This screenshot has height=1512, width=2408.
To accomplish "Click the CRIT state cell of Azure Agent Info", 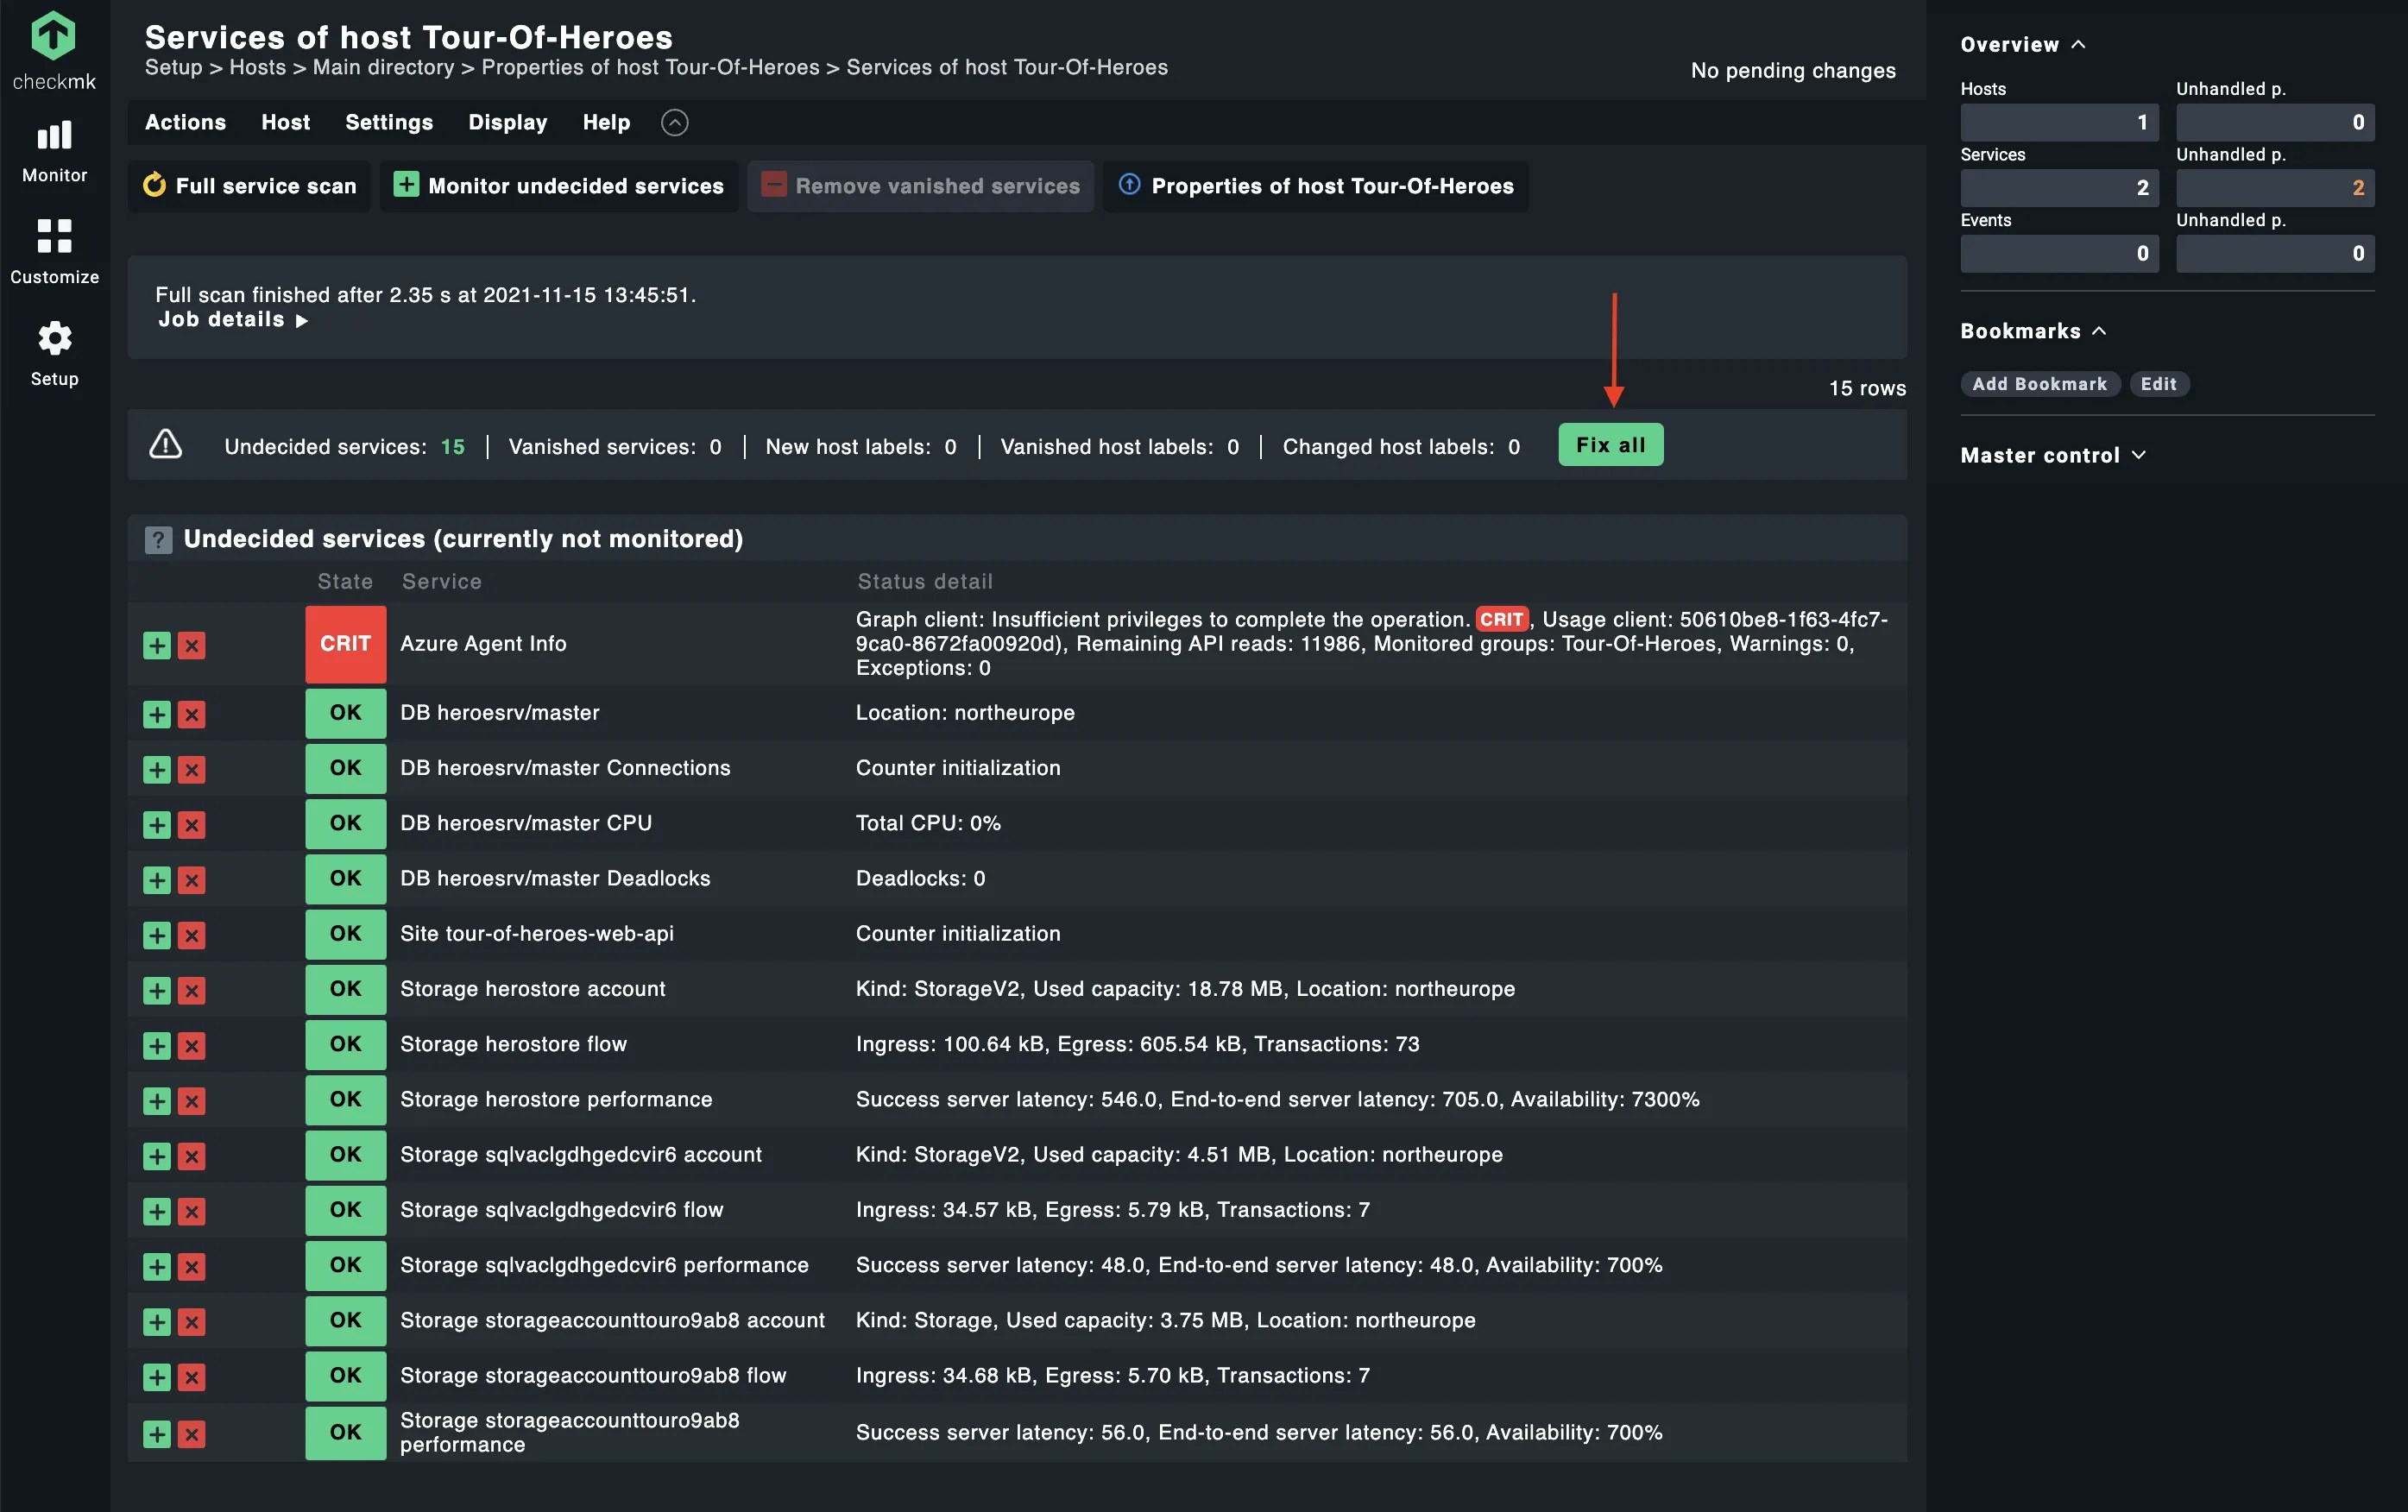I will (x=345, y=644).
